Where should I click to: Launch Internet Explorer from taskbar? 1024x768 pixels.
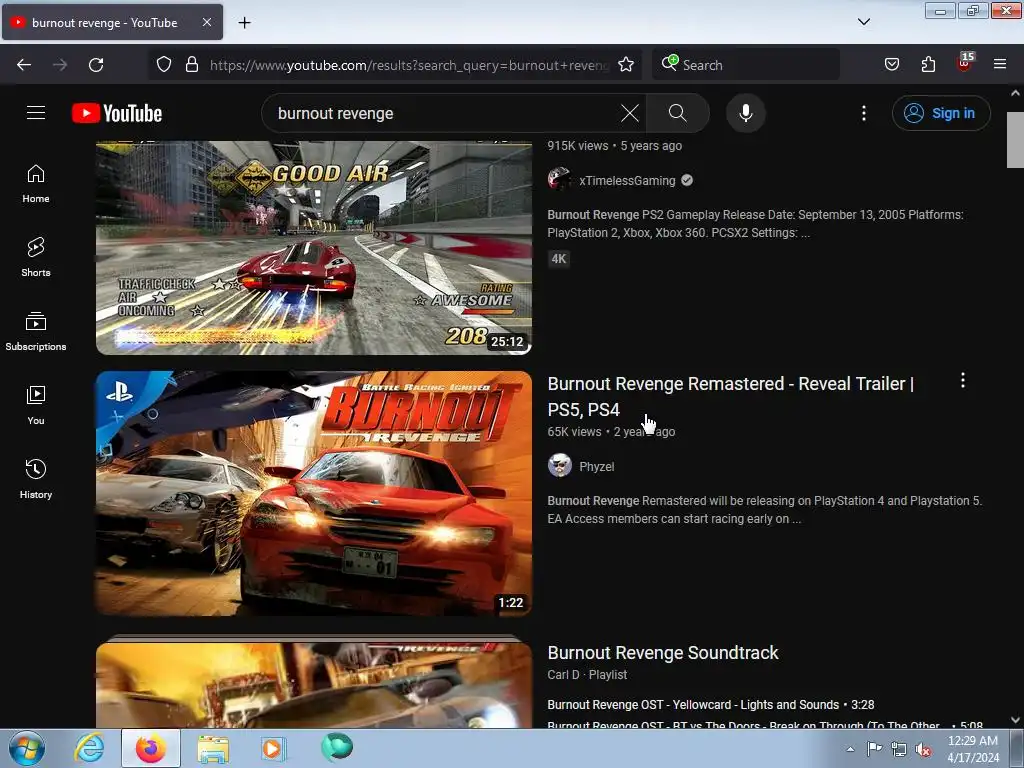pyautogui.click(x=89, y=748)
